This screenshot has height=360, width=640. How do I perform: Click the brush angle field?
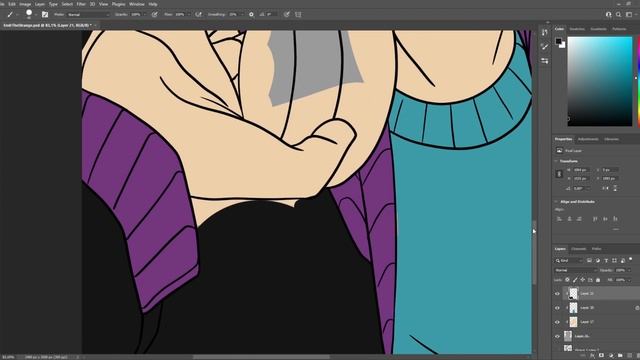pyautogui.click(x=271, y=14)
